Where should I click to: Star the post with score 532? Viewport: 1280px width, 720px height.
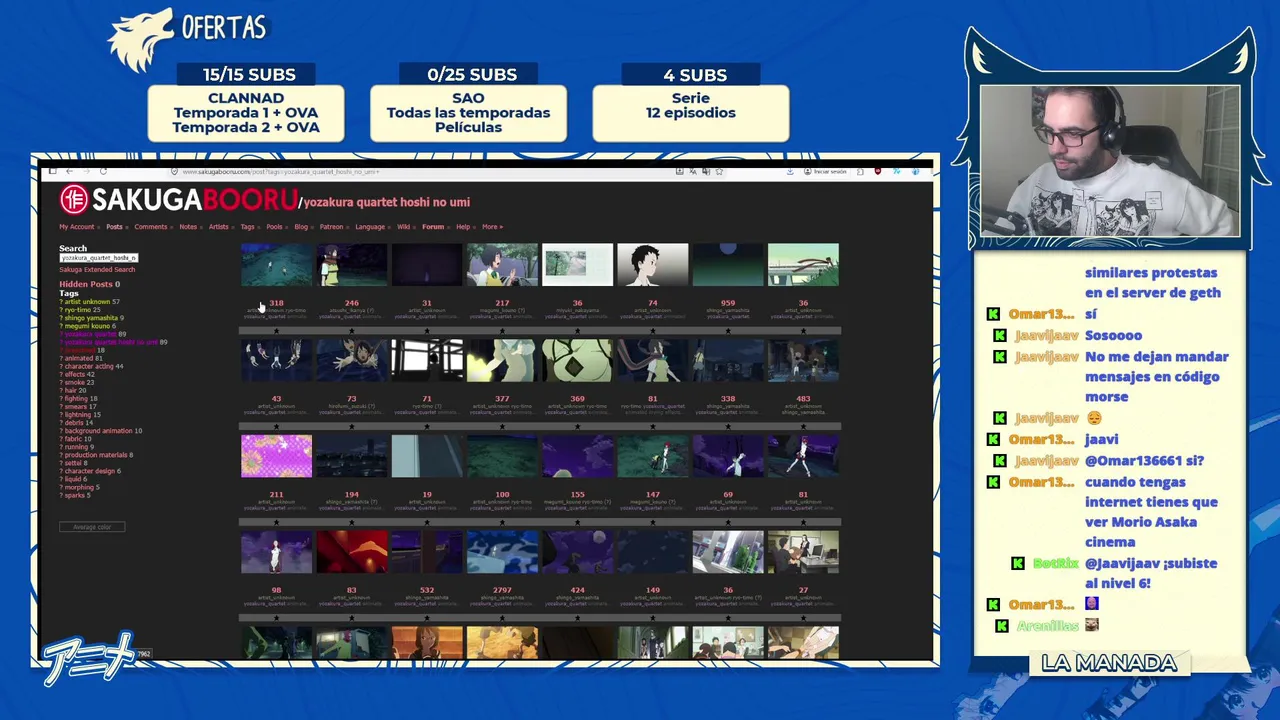[x=427, y=618]
